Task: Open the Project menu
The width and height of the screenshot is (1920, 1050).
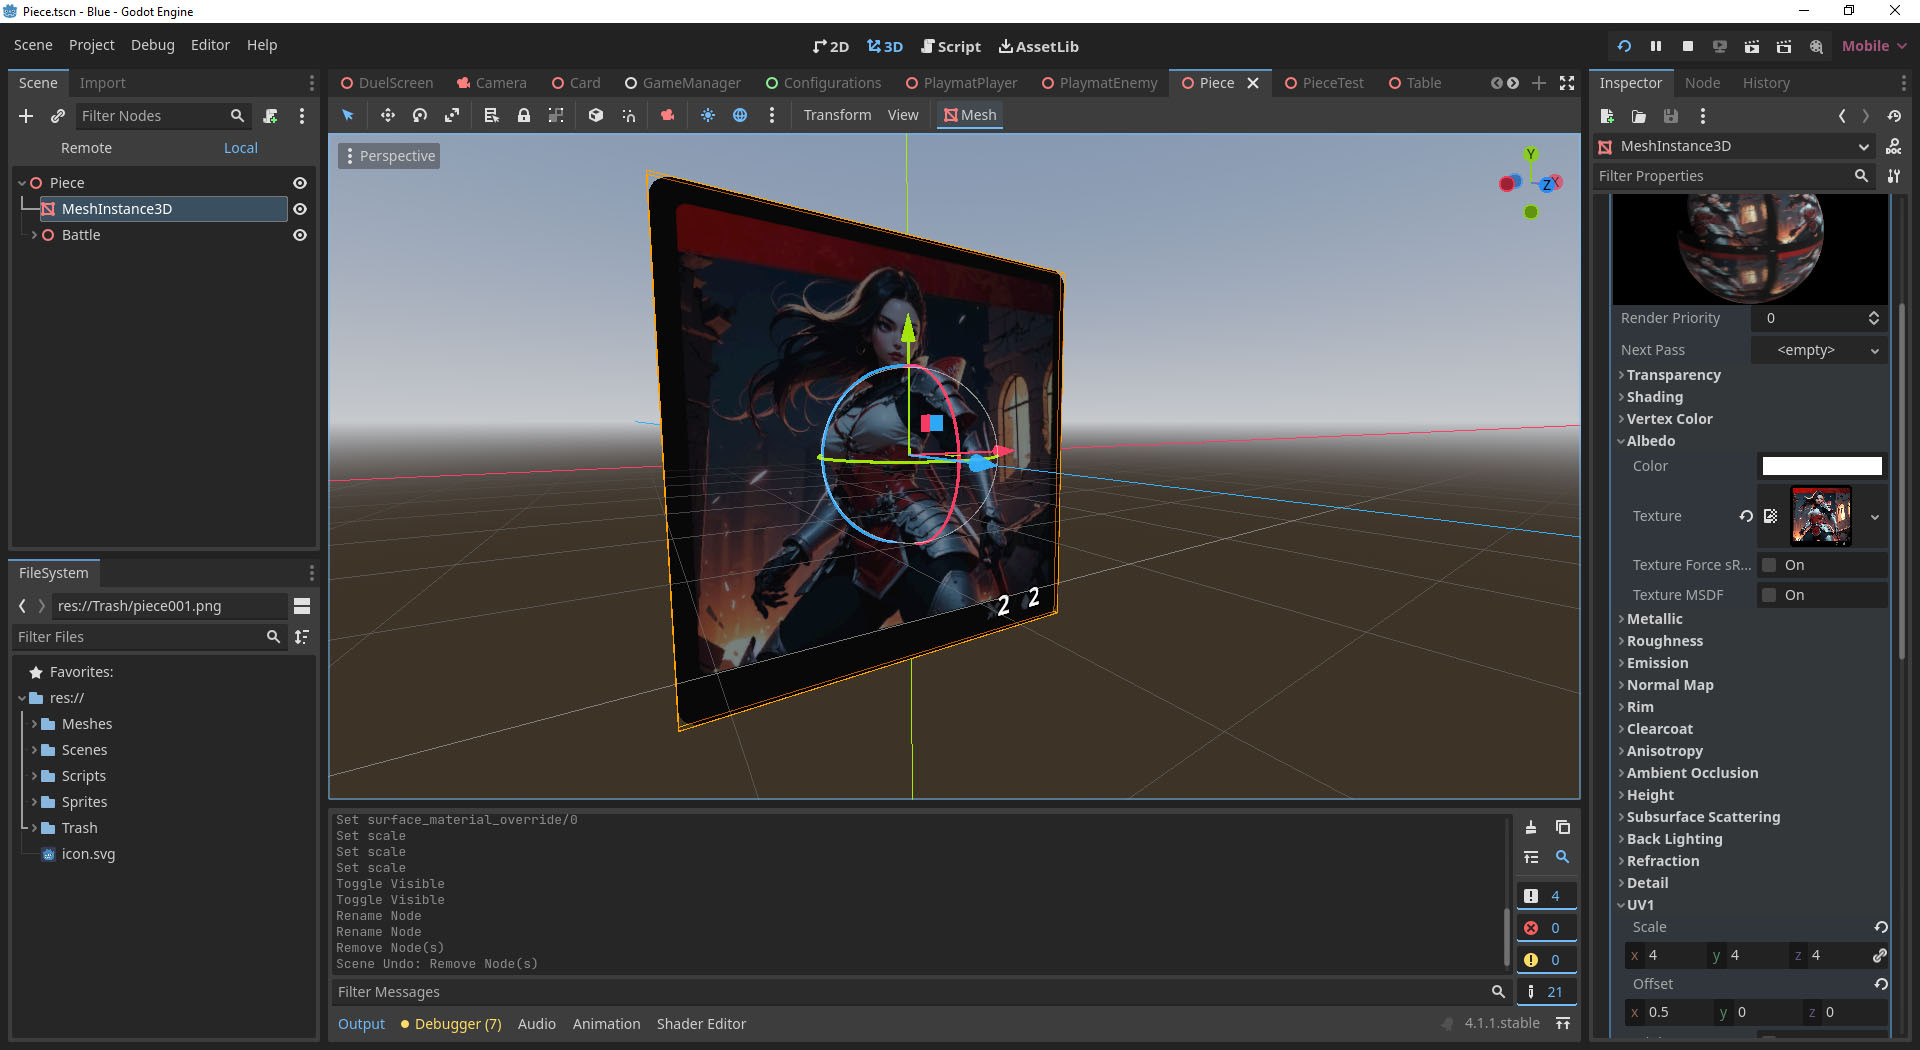Action: click(x=91, y=45)
